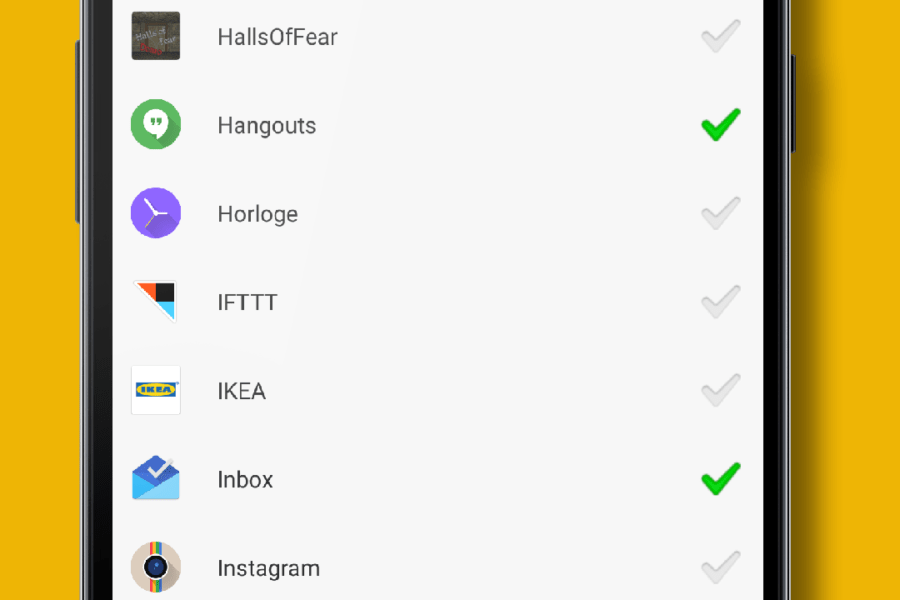Uncheck the green Hangouts checkmark
The height and width of the screenshot is (600, 900).
[721, 124]
